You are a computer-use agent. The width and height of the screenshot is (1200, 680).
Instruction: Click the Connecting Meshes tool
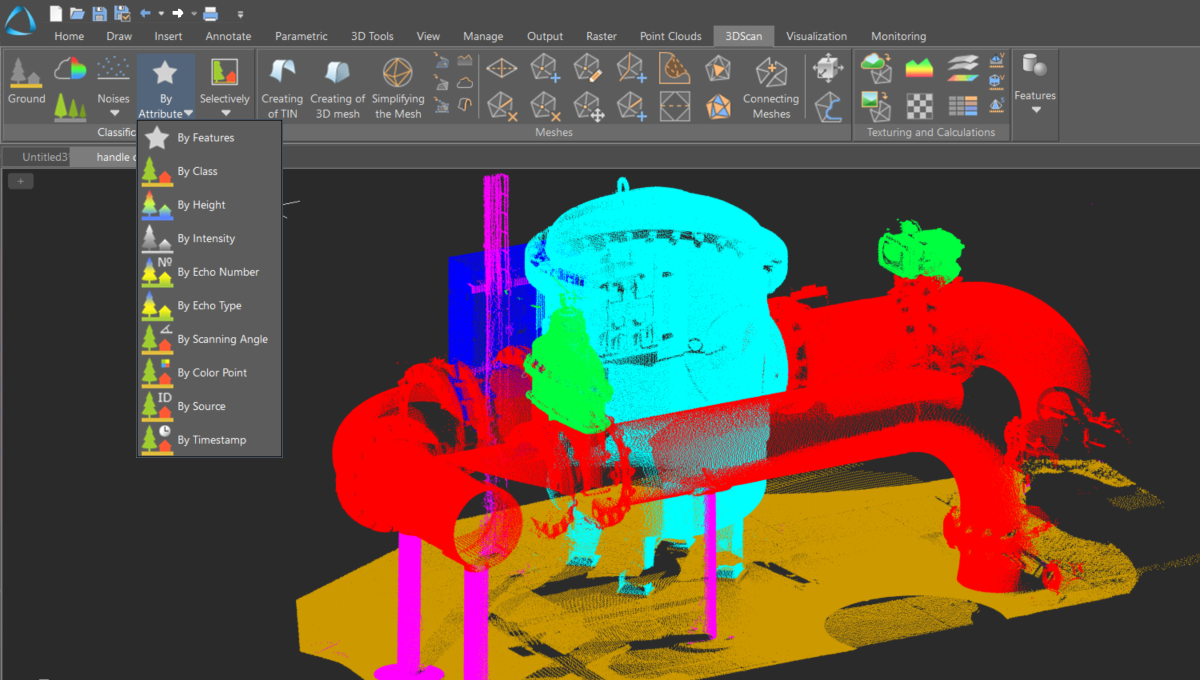tap(770, 86)
